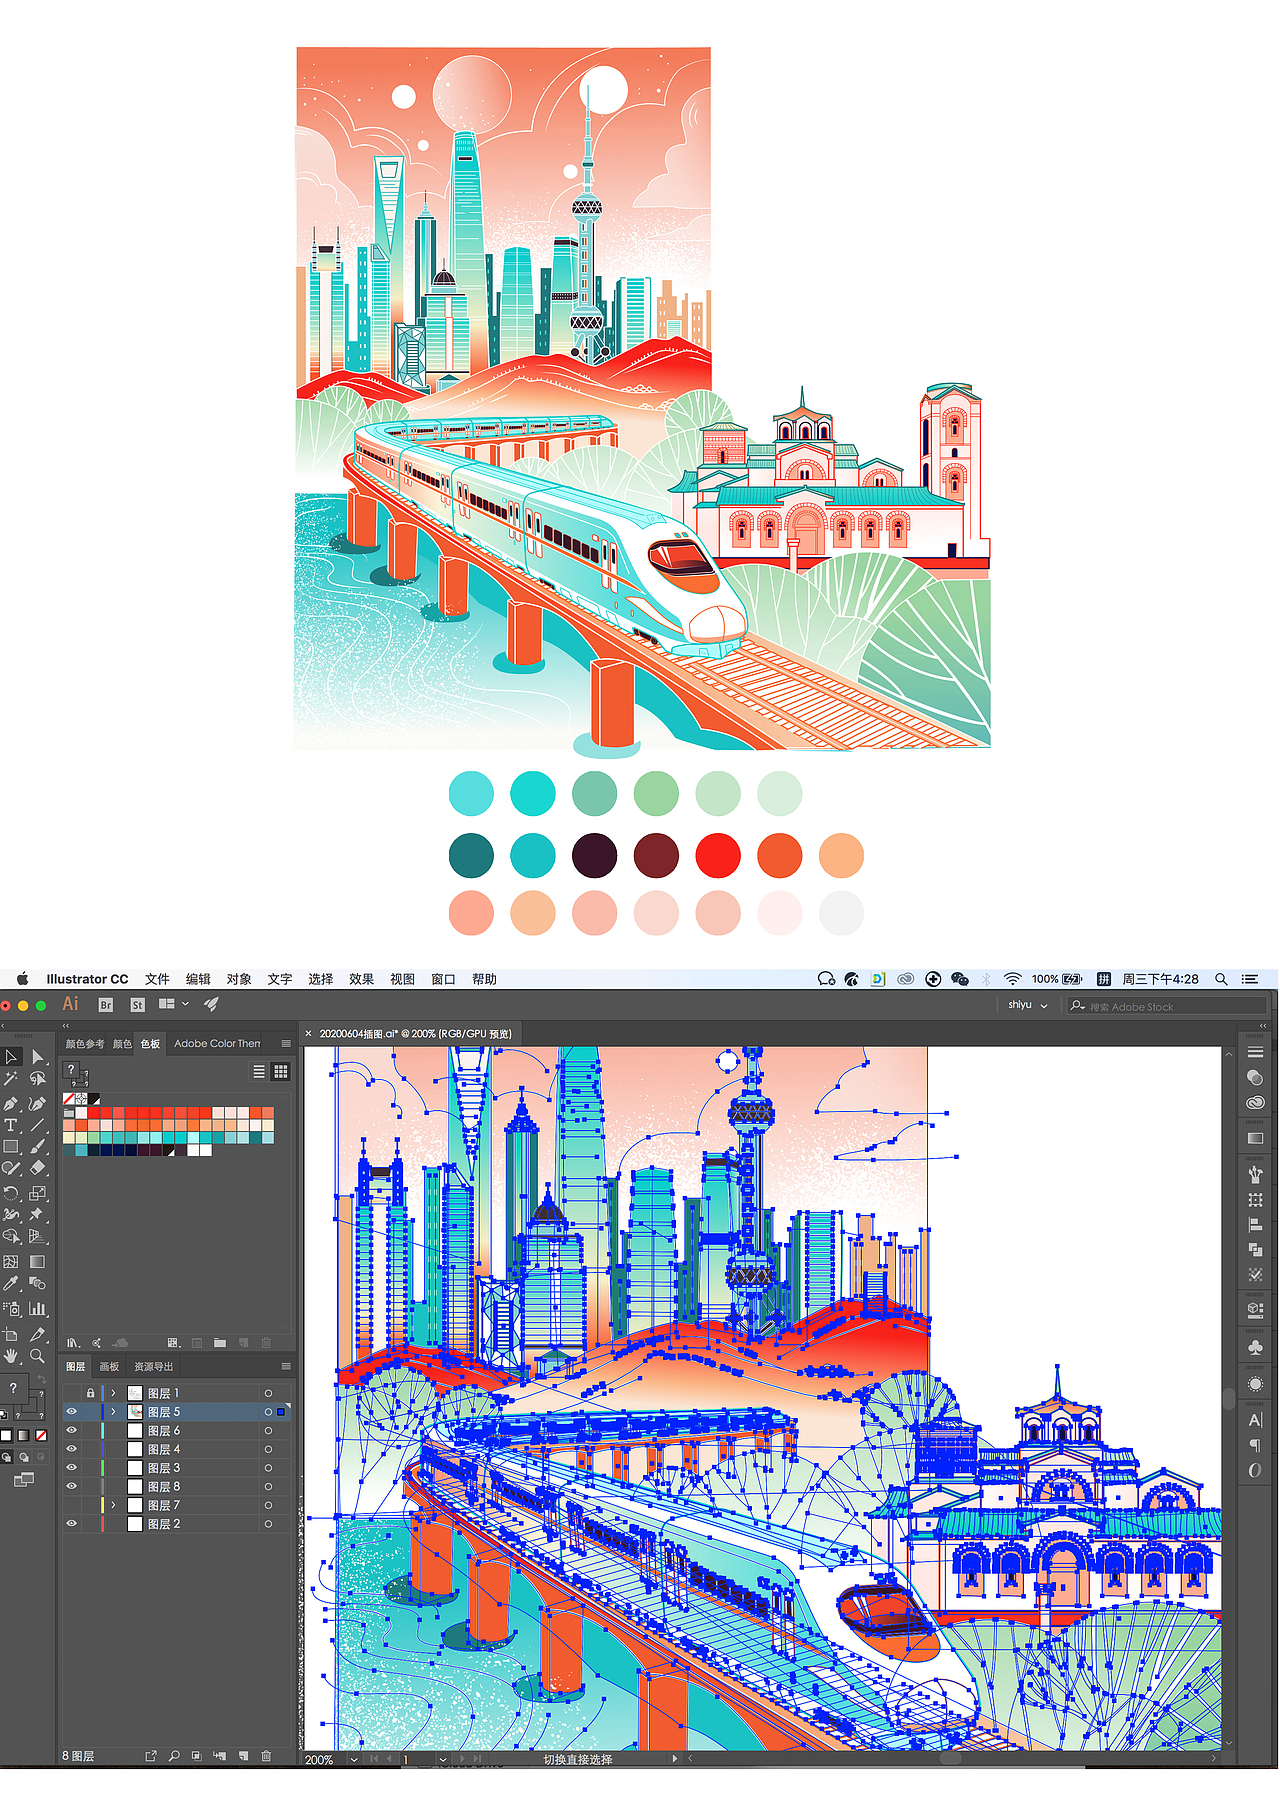Switch to the 颜色参考 tab

click(x=85, y=1044)
